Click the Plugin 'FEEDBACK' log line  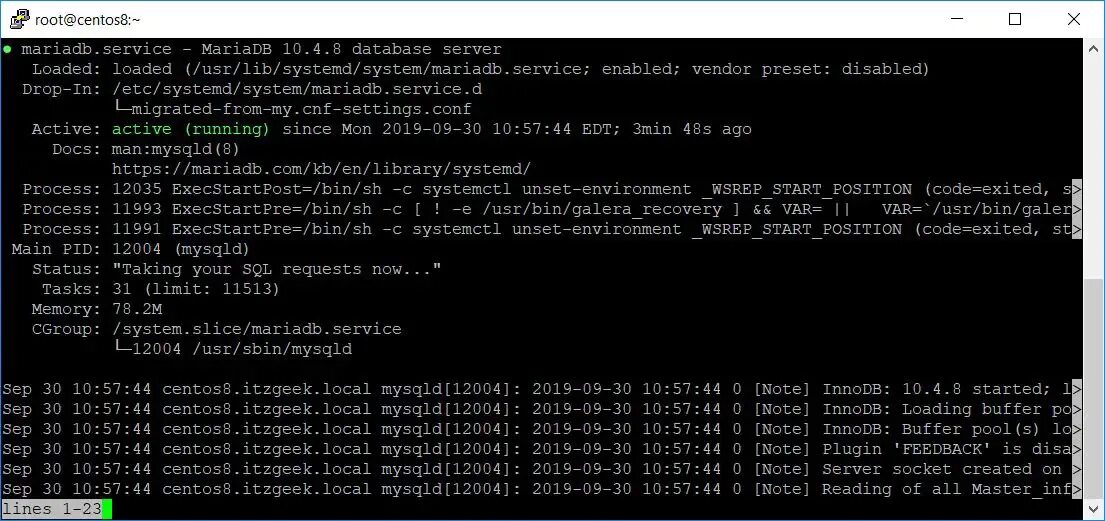pyautogui.click(x=541, y=449)
